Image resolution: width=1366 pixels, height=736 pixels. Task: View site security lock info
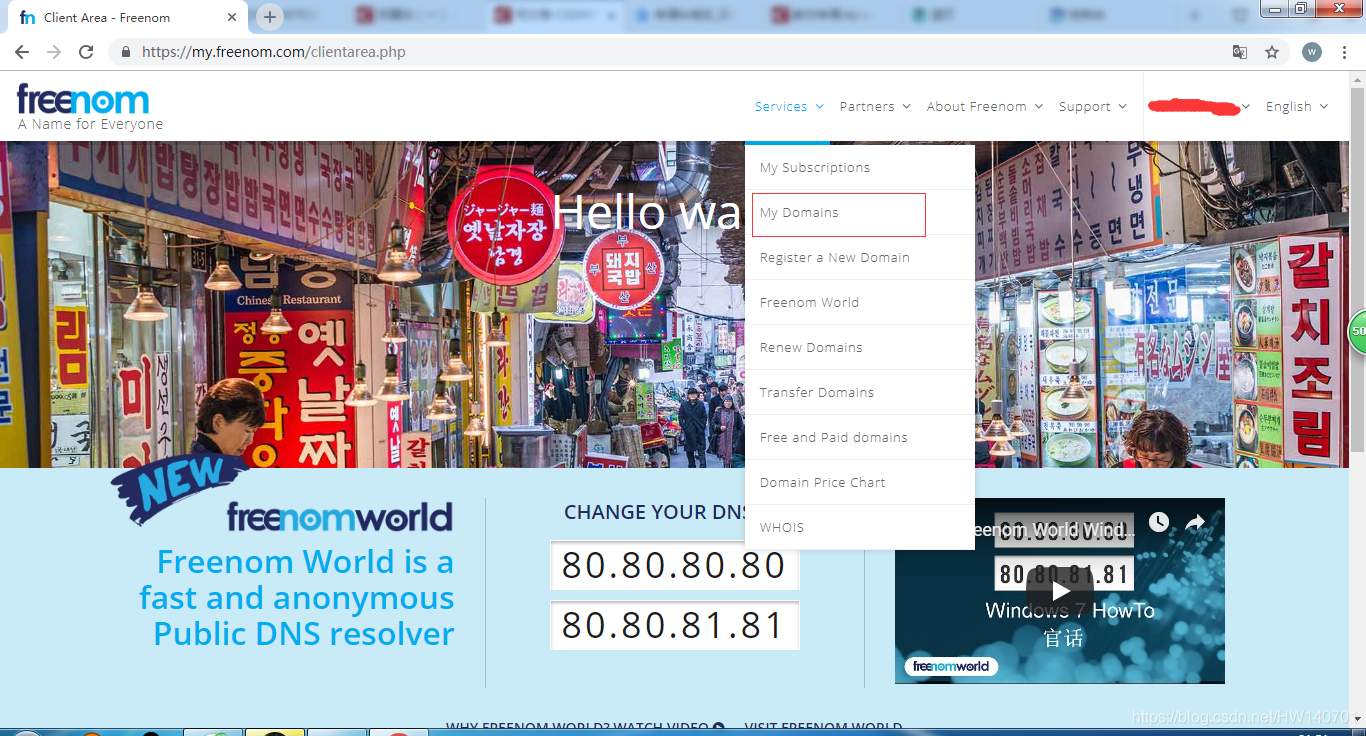[x=126, y=52]
